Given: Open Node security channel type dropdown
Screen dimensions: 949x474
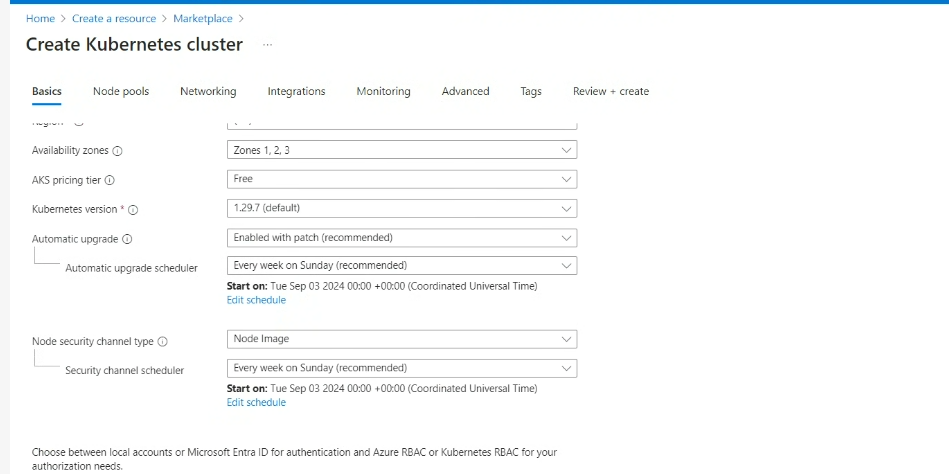Looking at the screenshot, I should point(402,339).
